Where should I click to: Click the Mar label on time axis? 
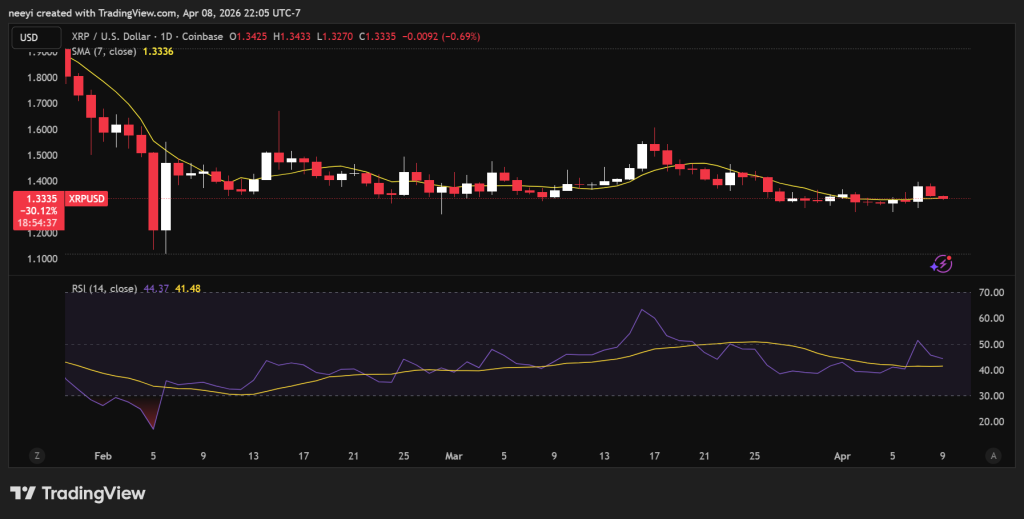[x=453, y=455]
